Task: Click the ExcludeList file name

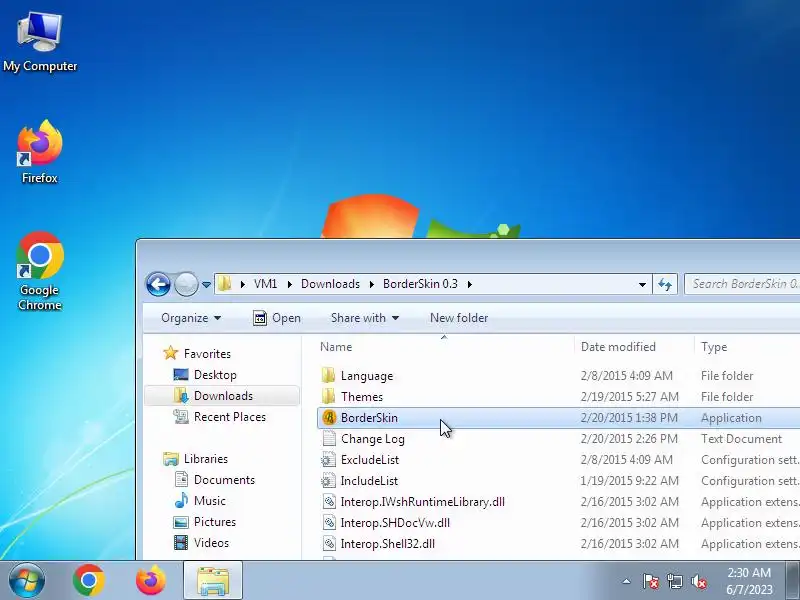Action: pos(370,460)
